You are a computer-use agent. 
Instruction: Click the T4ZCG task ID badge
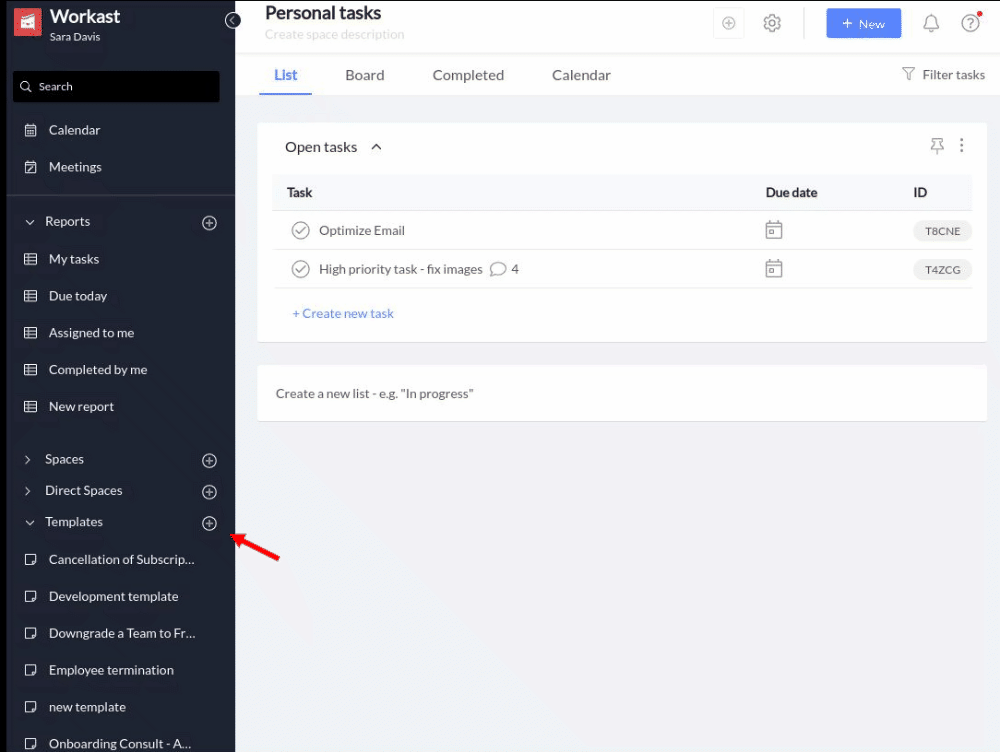pyautogui.click(x=942, y=270)
